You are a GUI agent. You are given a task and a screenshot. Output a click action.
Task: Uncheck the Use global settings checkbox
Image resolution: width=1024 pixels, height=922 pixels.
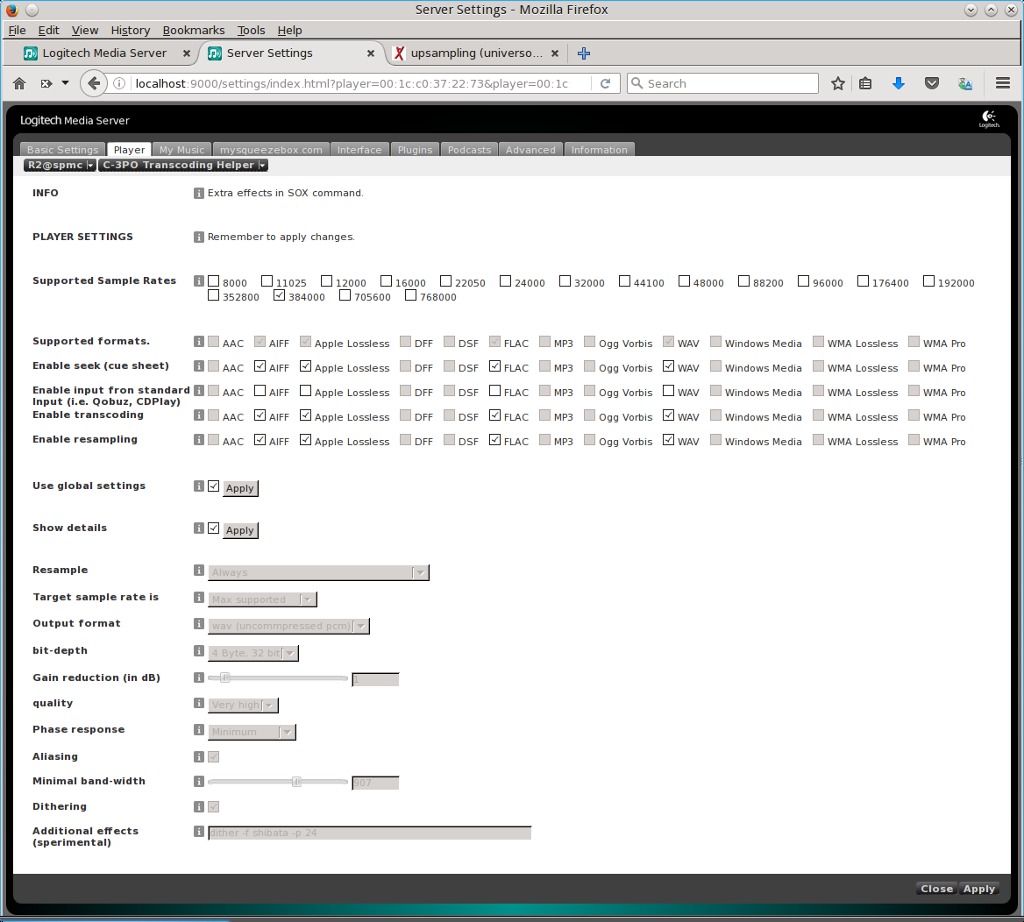point(214,486)
